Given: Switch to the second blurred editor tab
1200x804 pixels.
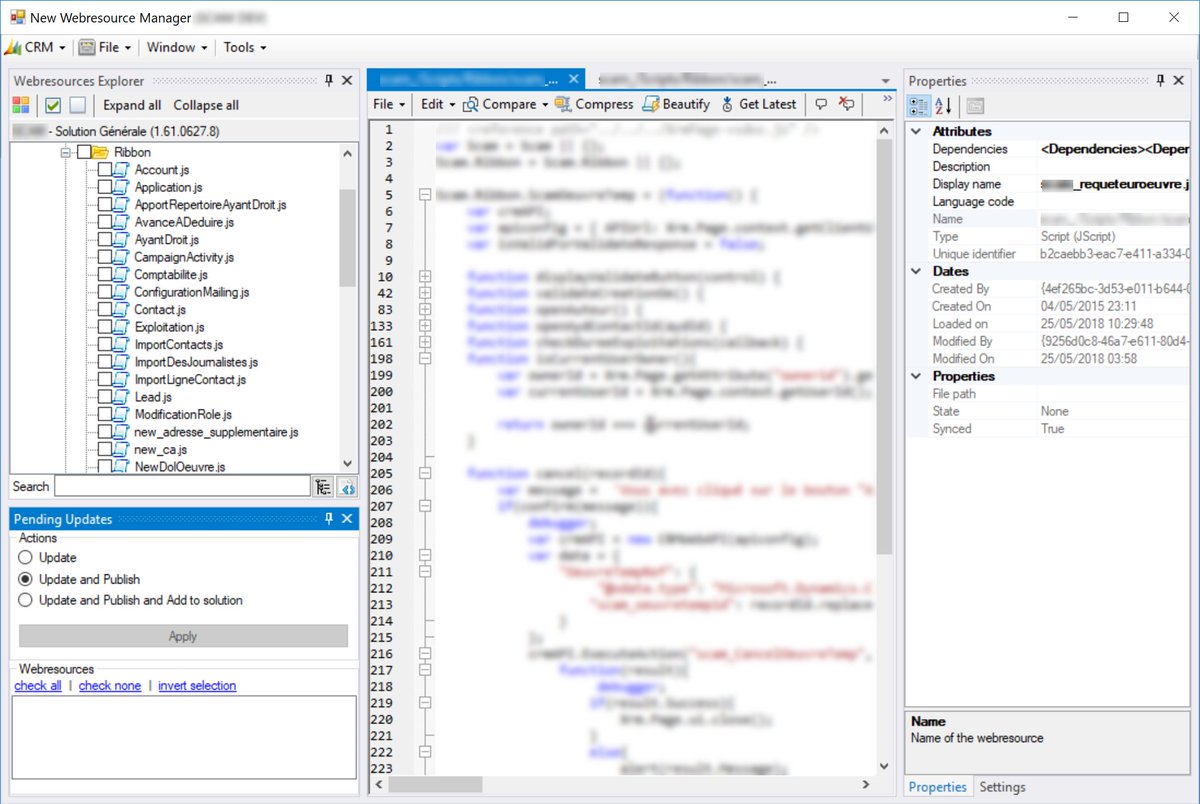Looking at the screenshot, I should point(687,79).
